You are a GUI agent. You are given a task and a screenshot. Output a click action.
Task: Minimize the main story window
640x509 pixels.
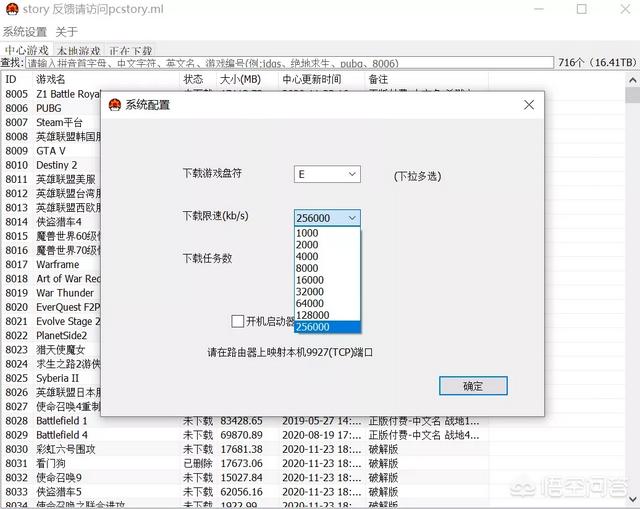[x=534, y=9]
